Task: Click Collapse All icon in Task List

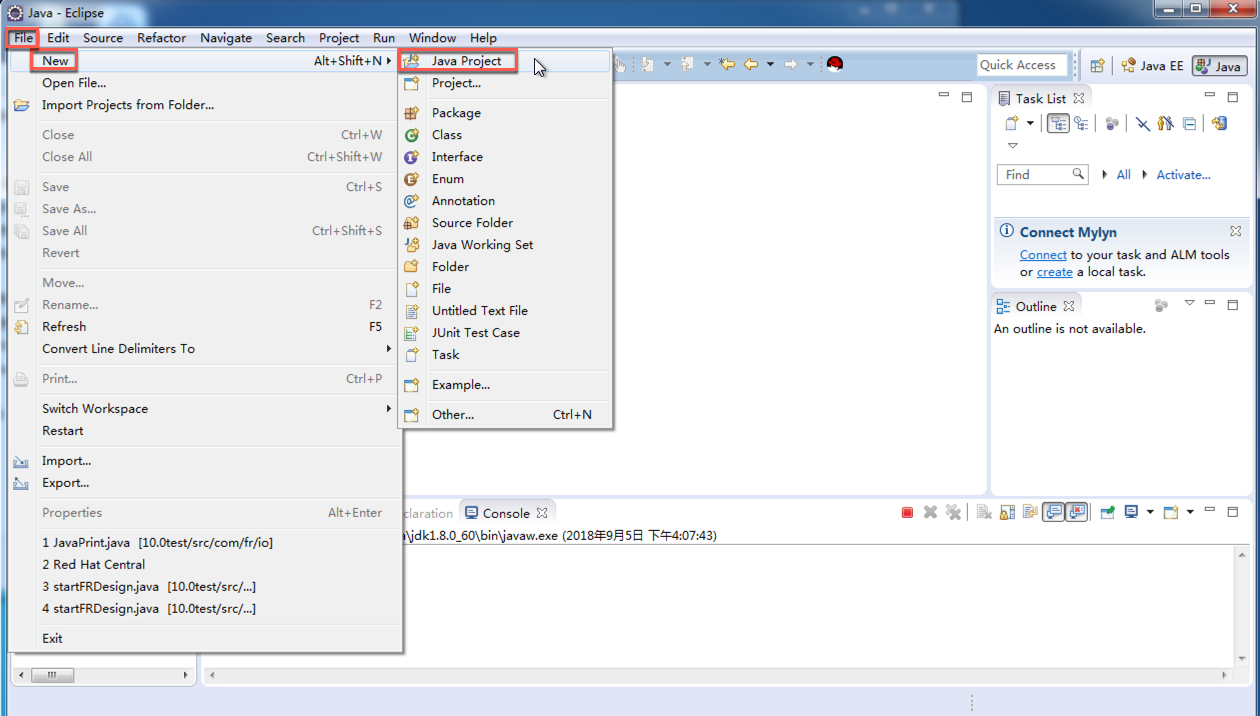Action: tap(1189, 124)
